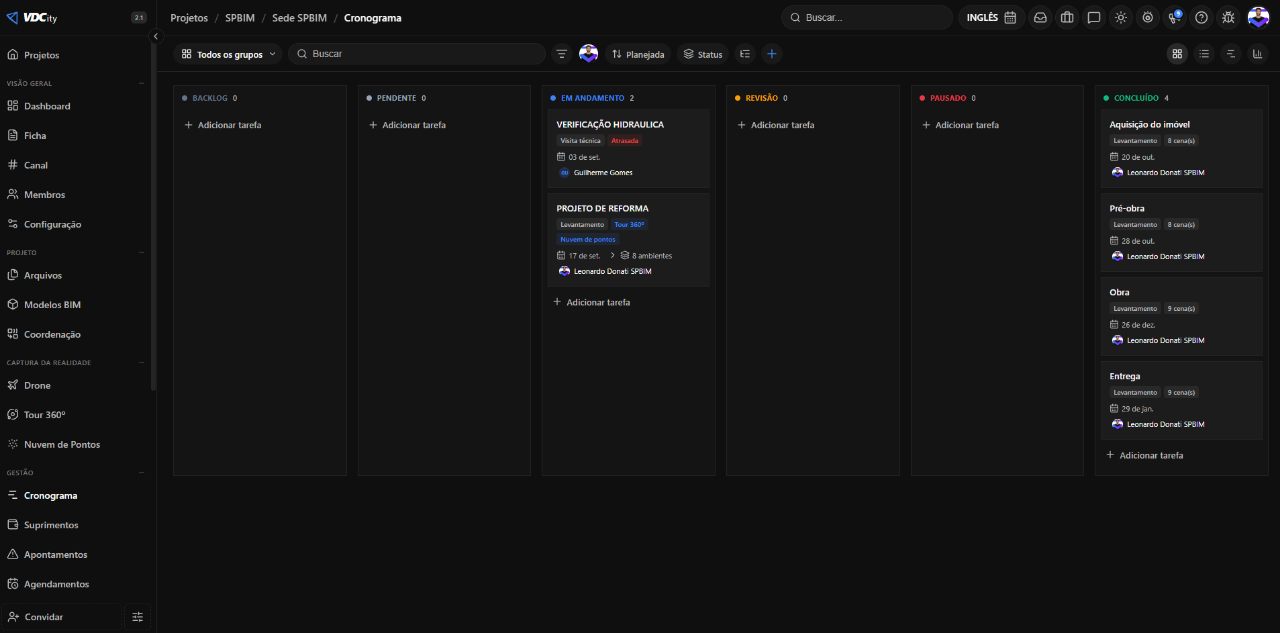Click the bug report icon in the top bar

tap(1228, 17)
